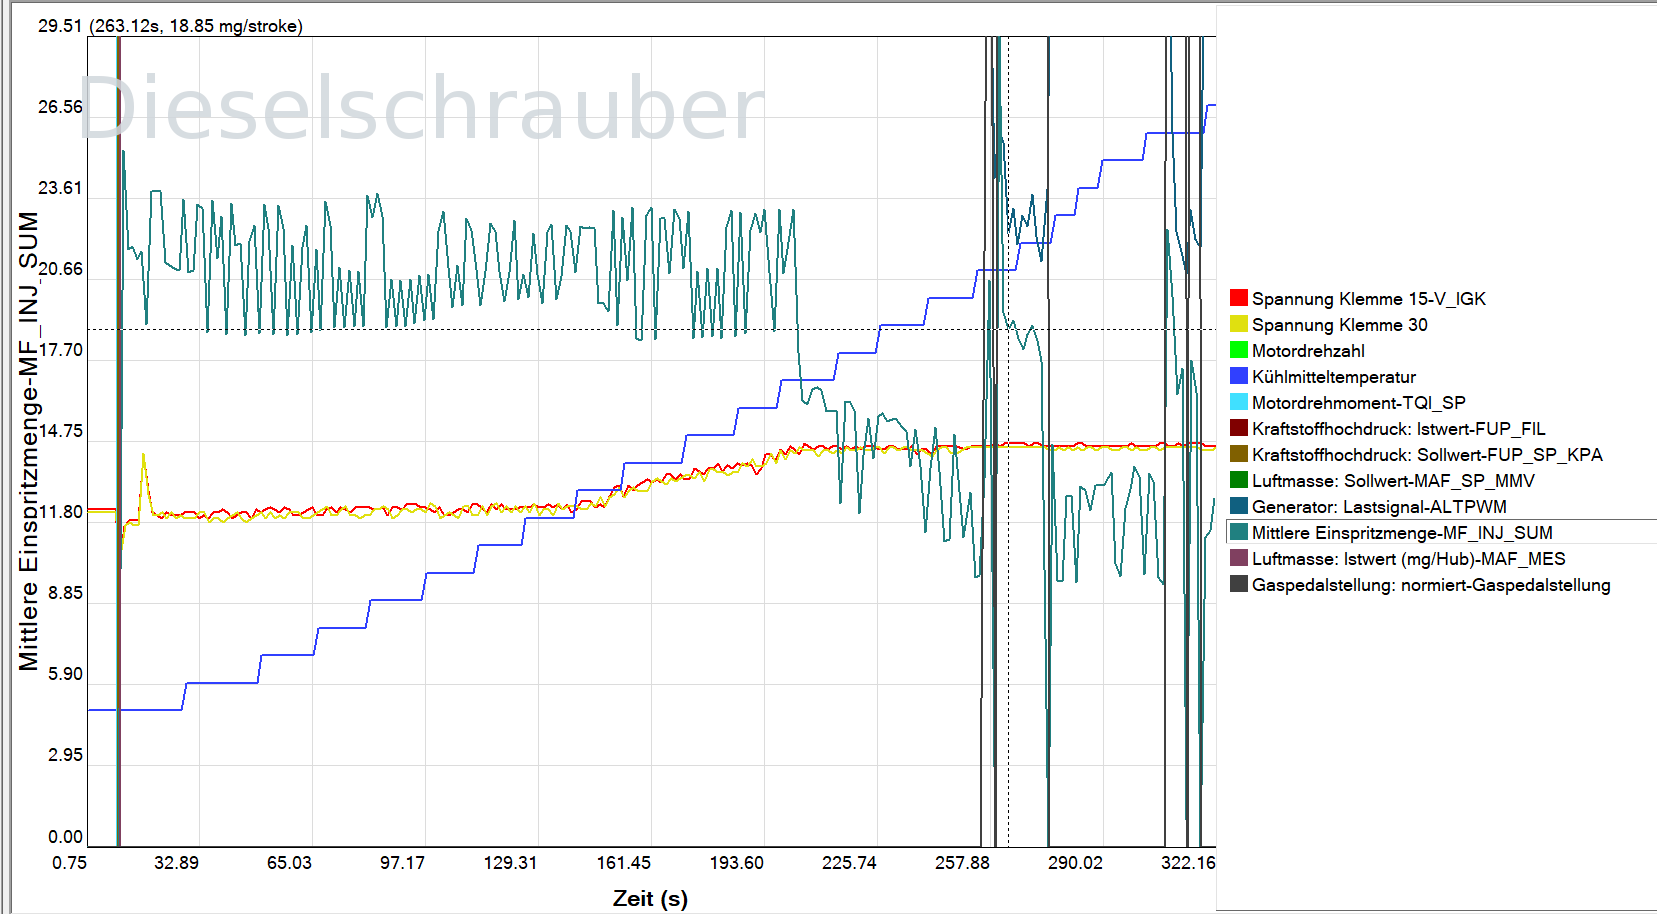The image size is (1657, 914).
Task: Click the dark gray Gaspedalstellung legend swatch
Action: 1238,585
